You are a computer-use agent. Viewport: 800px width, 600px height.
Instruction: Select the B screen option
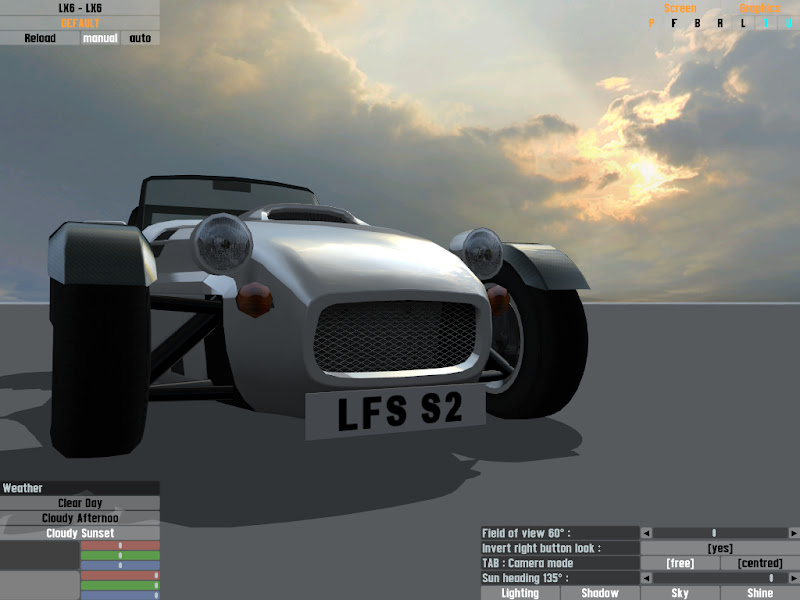[697, 23]
